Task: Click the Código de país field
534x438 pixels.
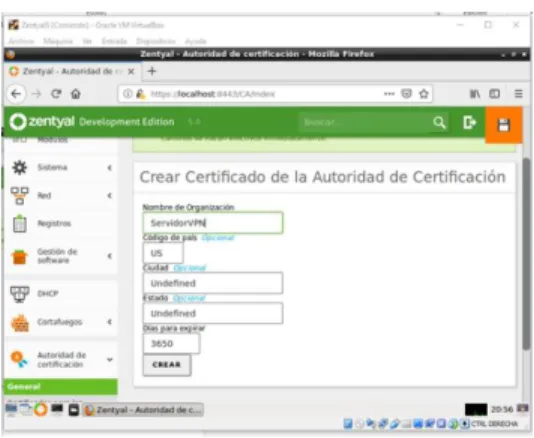Action: click(163, 253)
